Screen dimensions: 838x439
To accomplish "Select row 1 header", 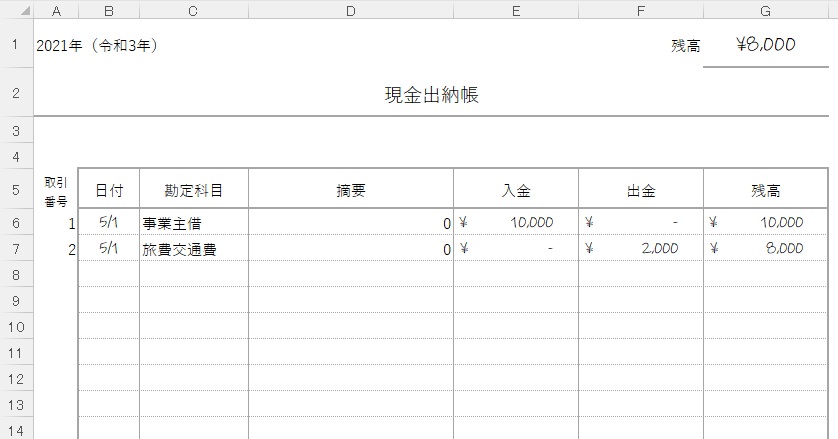I will coord(16,44).
